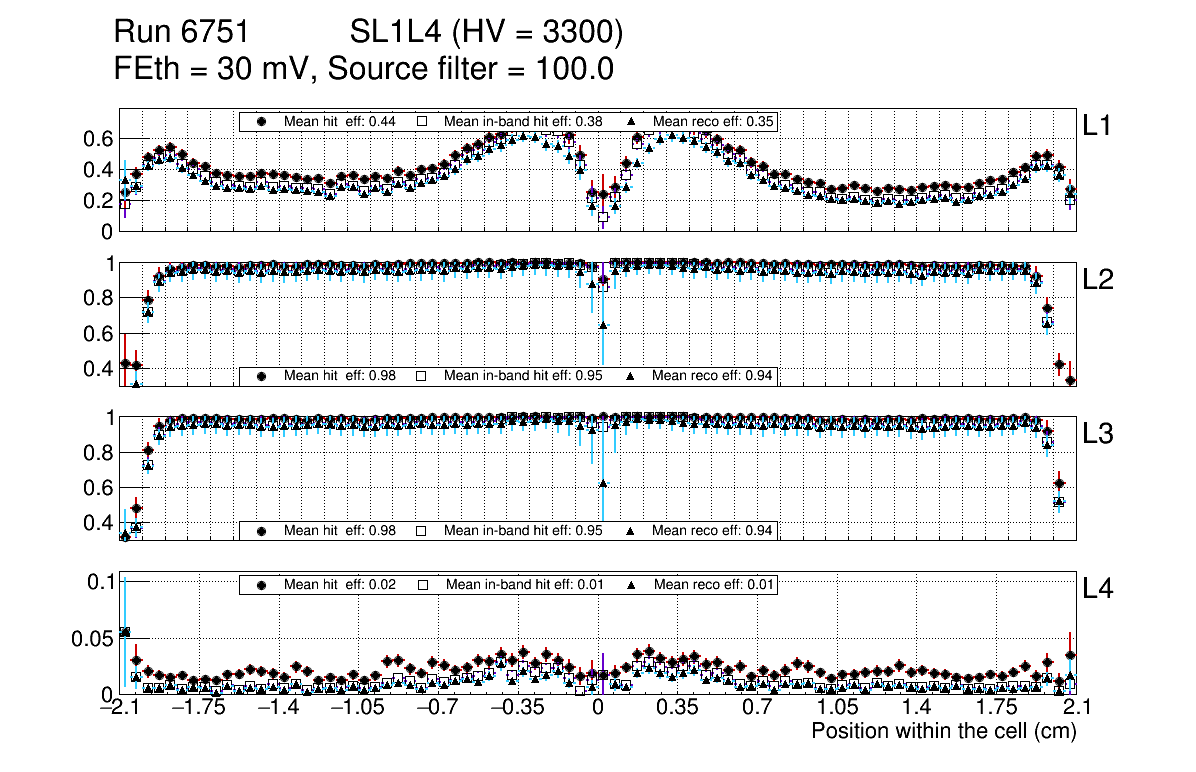Click the open square marker in L1 legend

coord(422,121)
